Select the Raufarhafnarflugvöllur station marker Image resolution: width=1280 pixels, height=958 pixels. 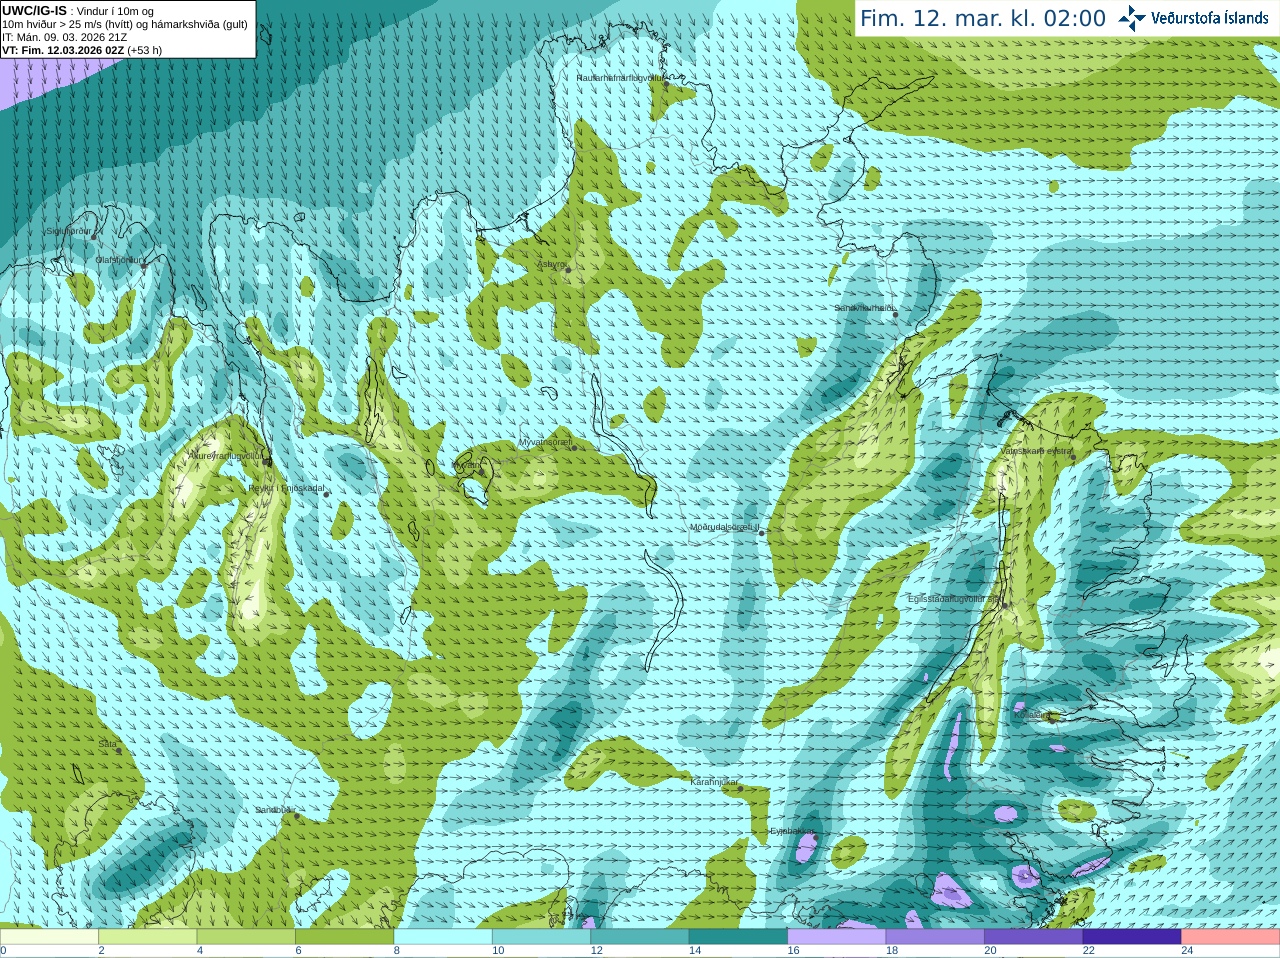pyautogui.click(x=666, y=84)
